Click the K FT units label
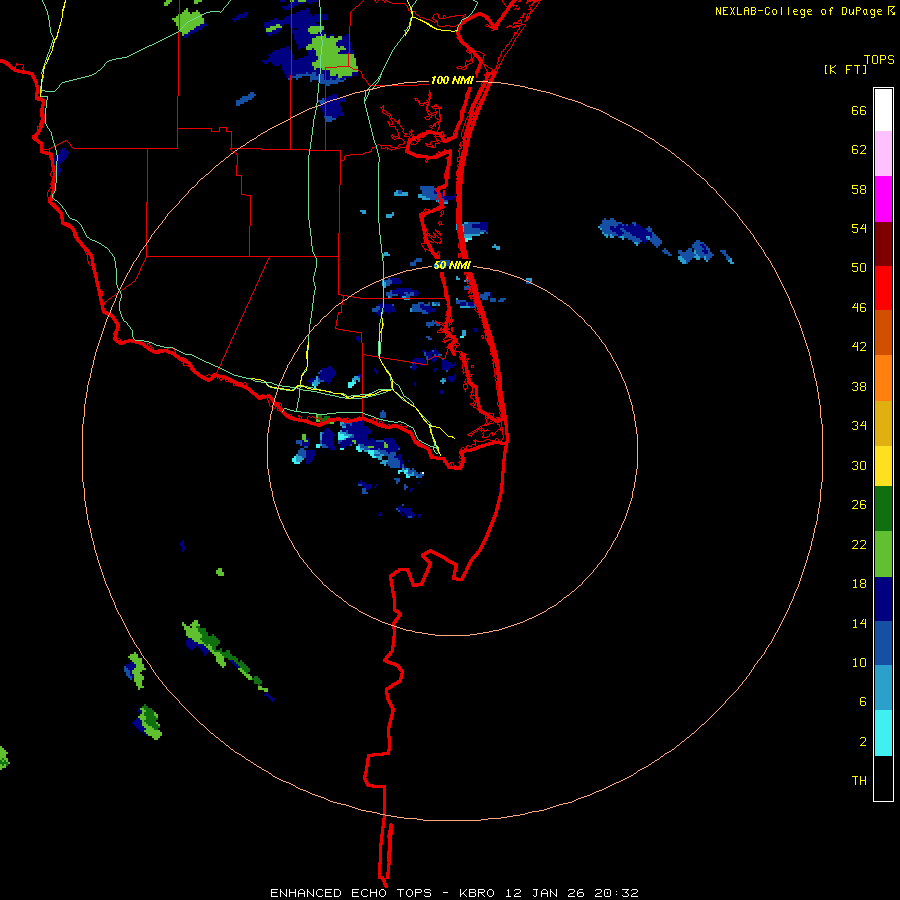Screen dimensions: 900x900 pos(845,69)
